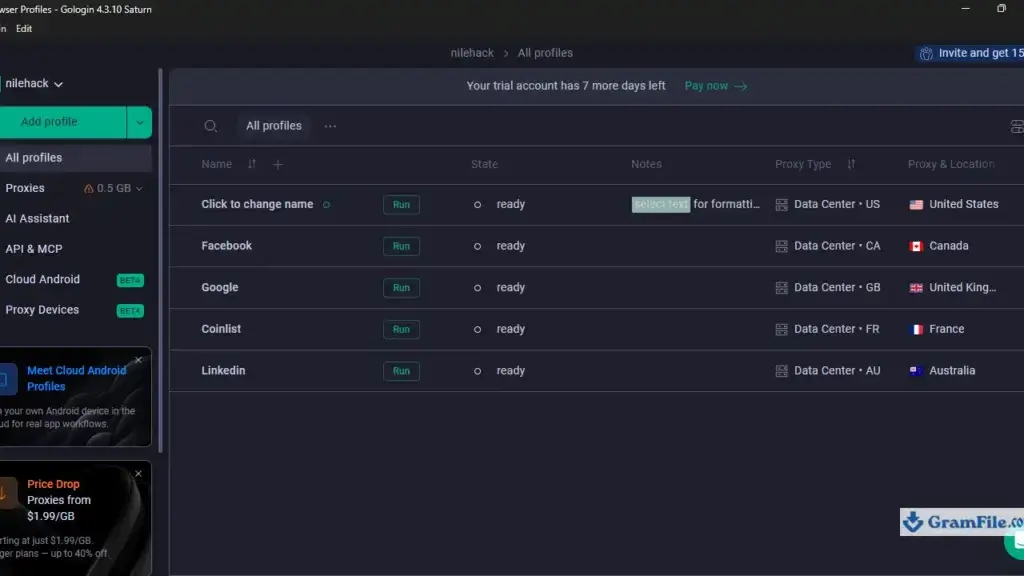The image size is (1024, 576).
Task: Click the Linkedin row state circle
Action: click(477, 371)
